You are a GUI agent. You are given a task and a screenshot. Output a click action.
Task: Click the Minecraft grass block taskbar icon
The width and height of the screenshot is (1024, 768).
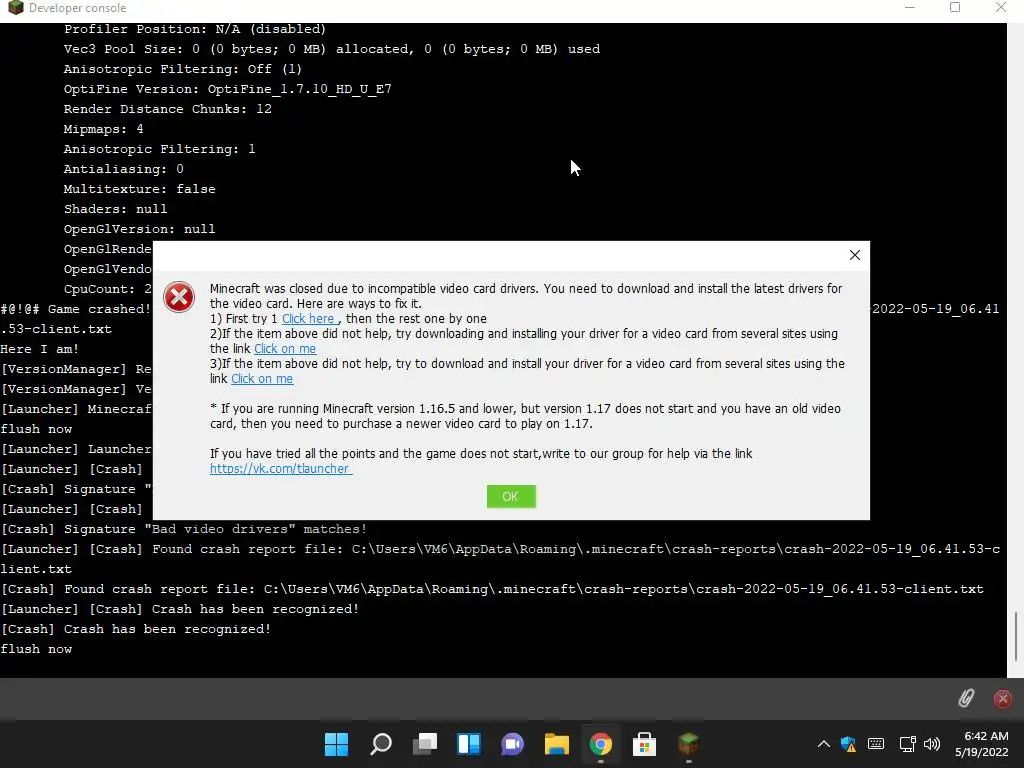pyautogui.click(x=688, y=744)
